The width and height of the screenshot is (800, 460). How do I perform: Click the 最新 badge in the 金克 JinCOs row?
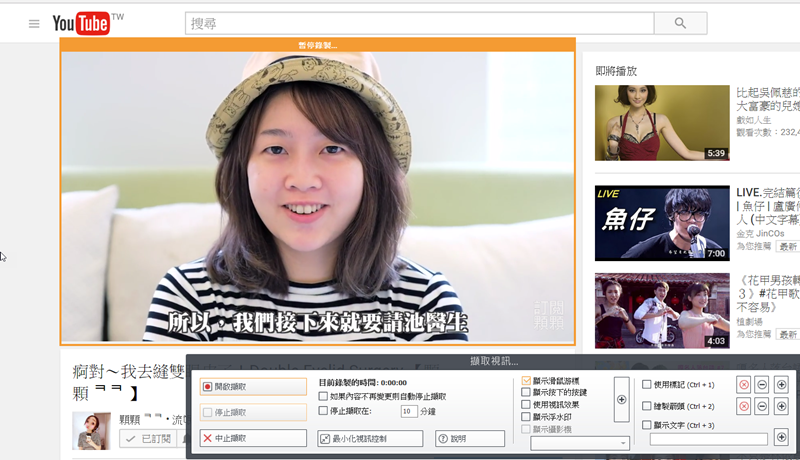[788, 246]
